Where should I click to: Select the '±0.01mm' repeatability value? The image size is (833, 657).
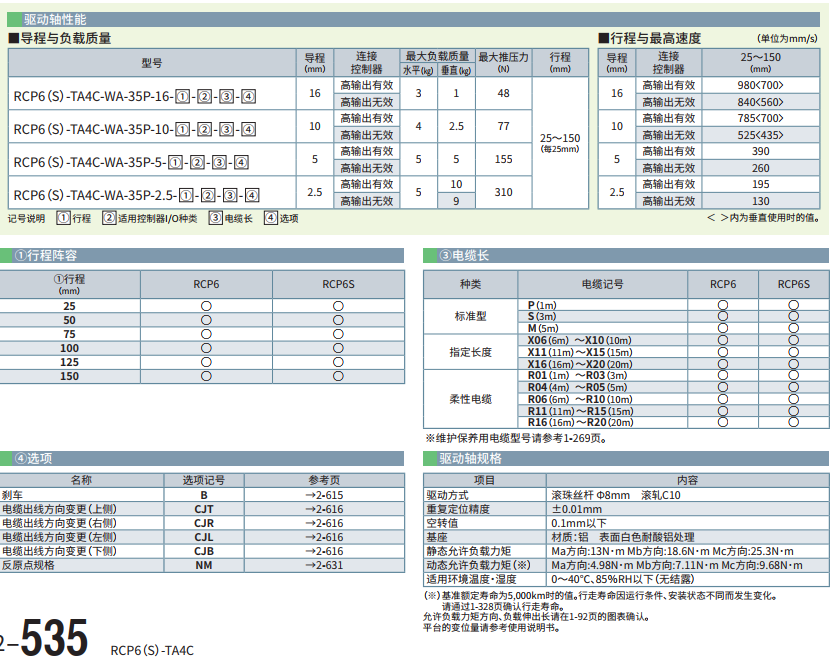click(x=576, y=509)
